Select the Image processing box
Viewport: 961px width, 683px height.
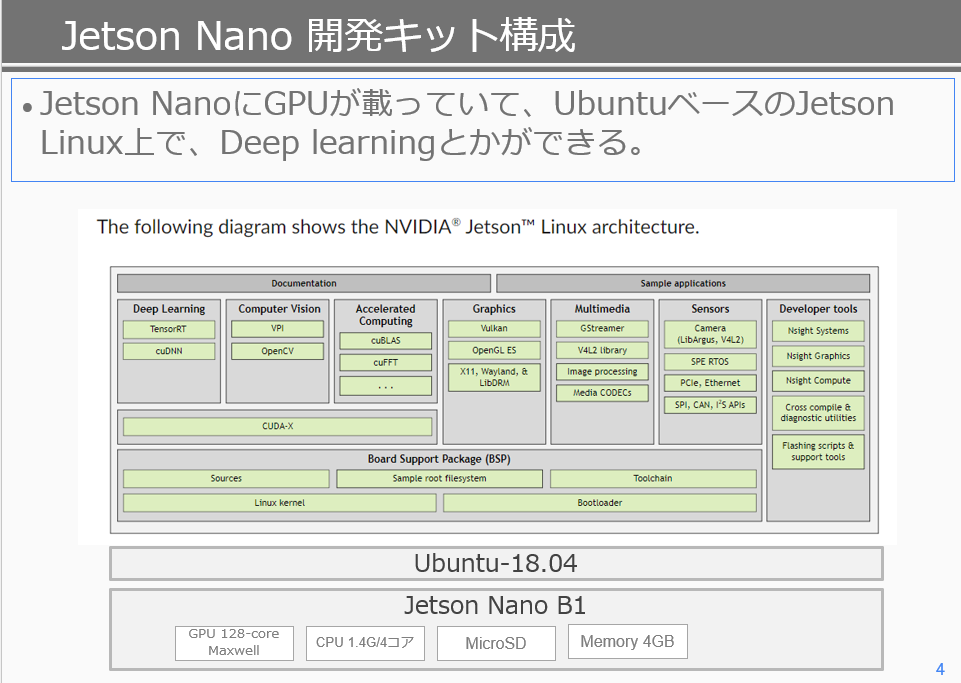602,372
